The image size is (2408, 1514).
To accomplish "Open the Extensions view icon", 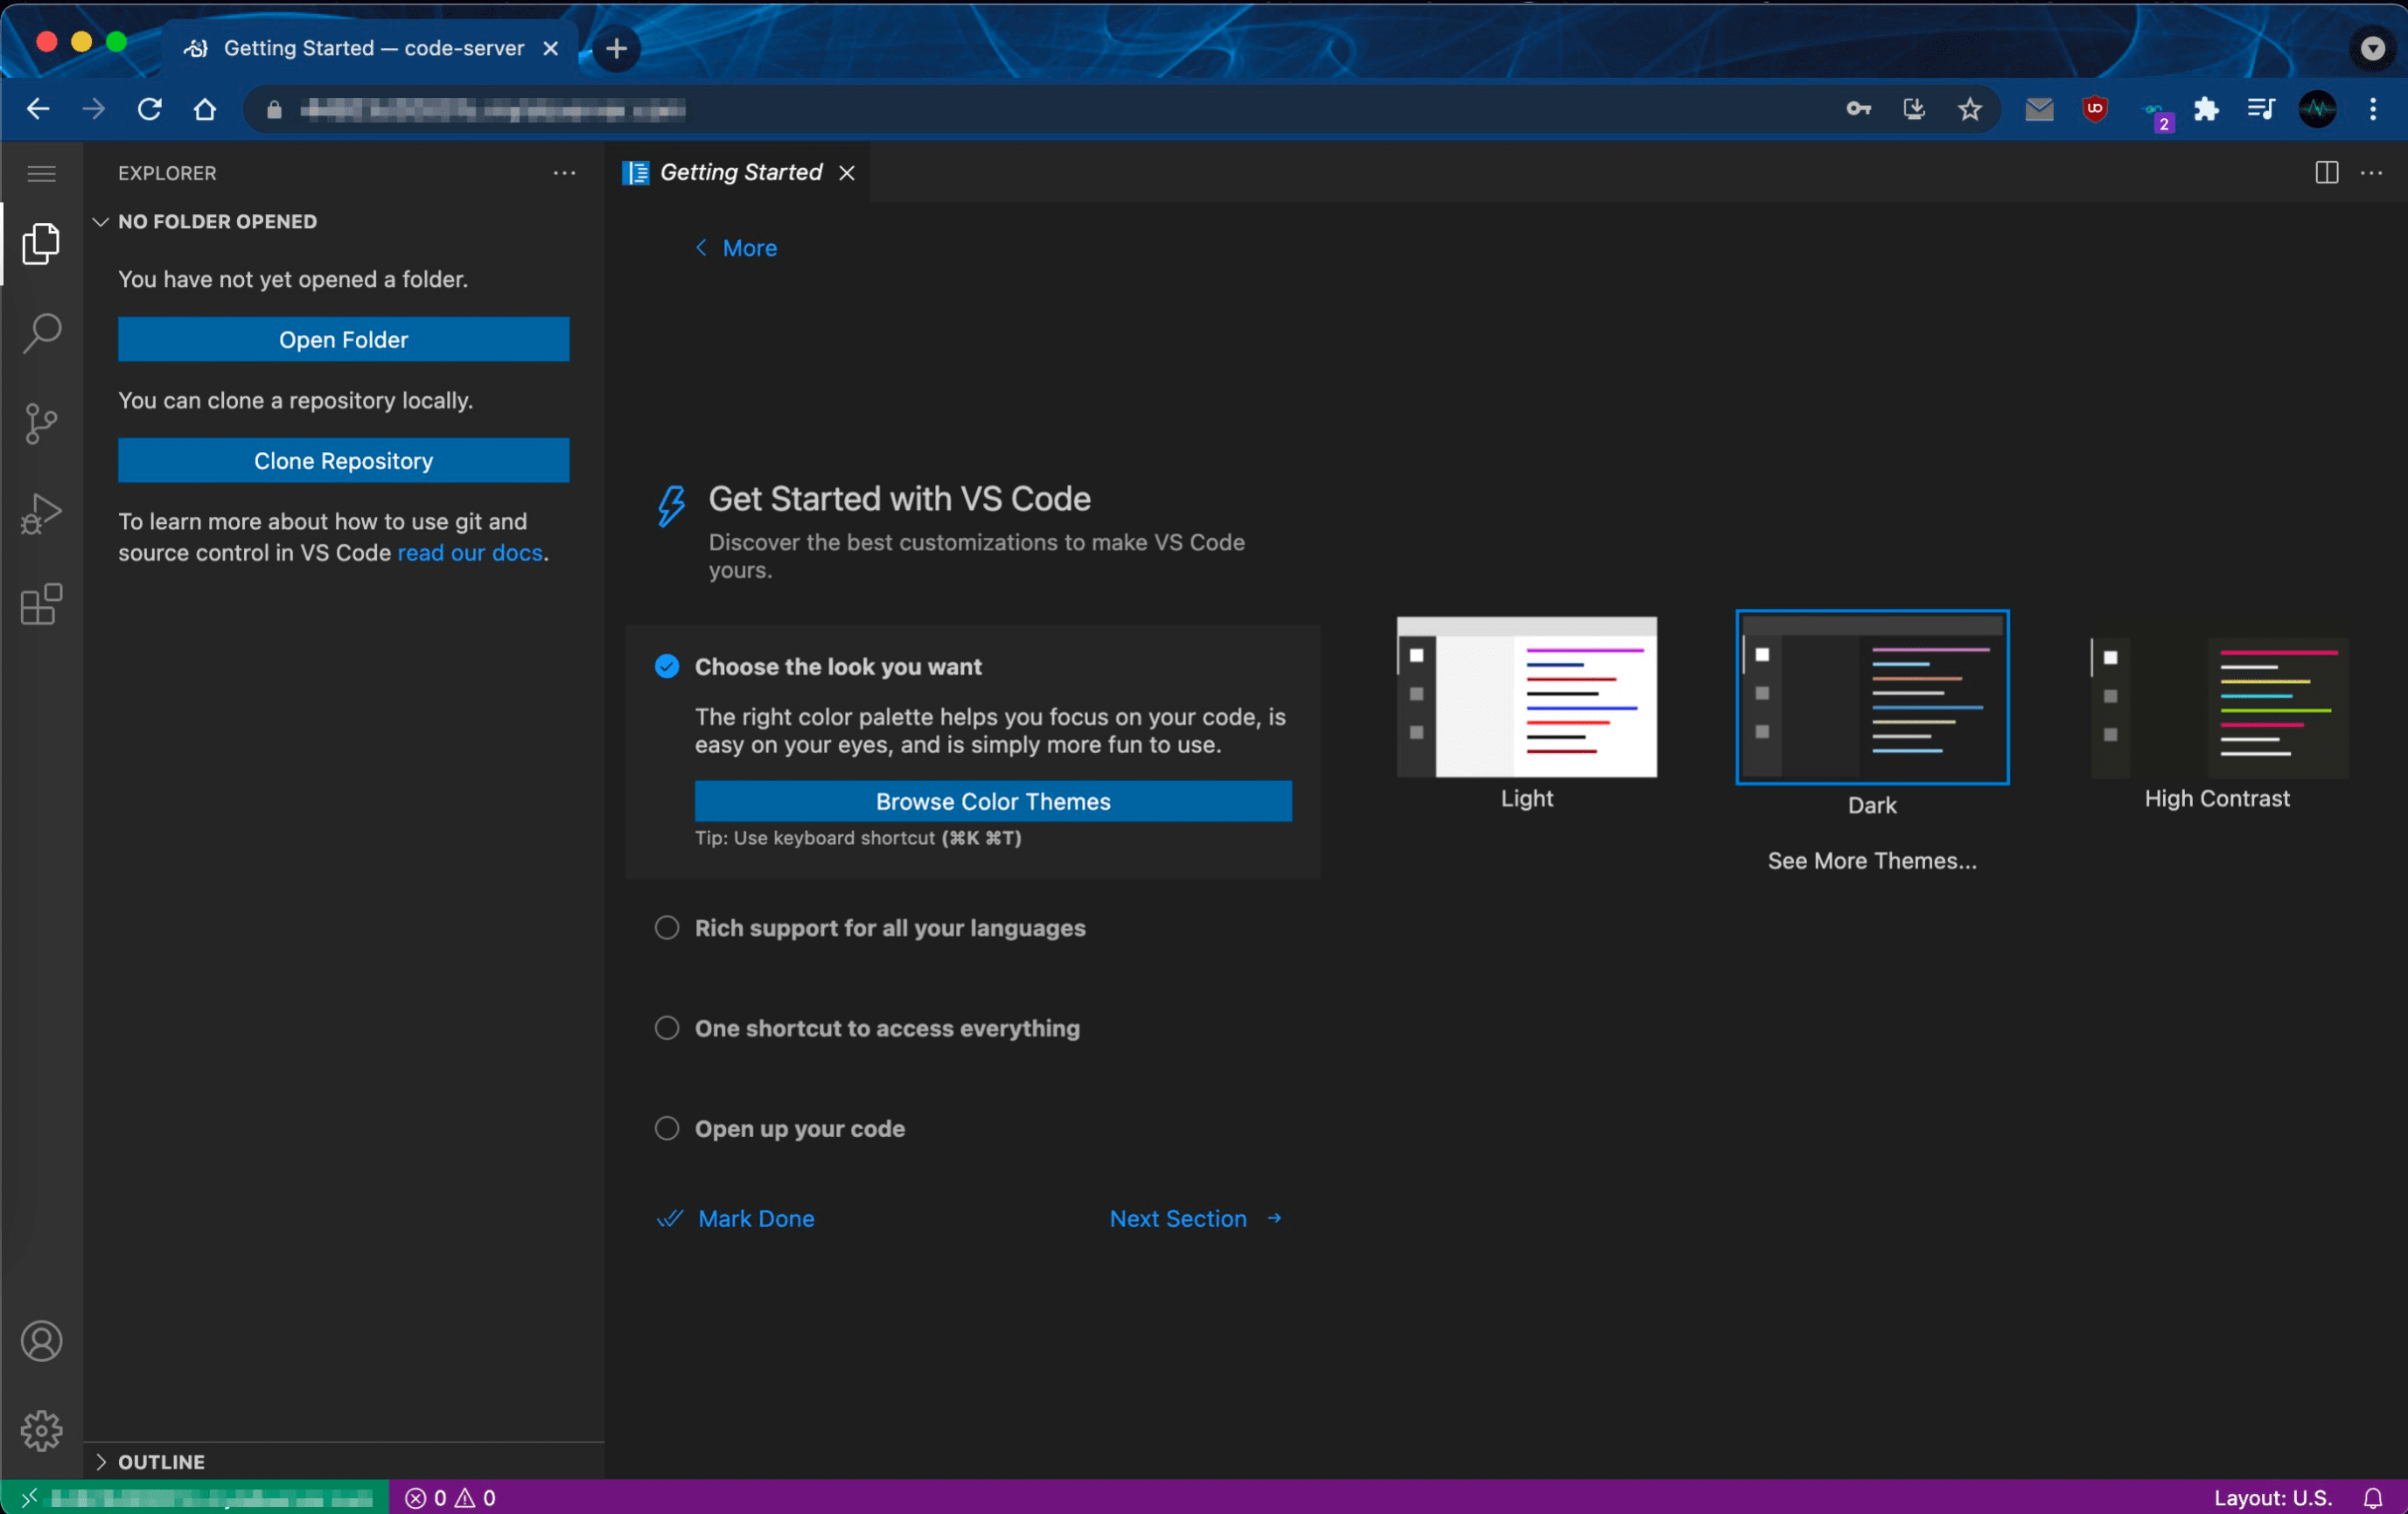I will pos(41,604).
